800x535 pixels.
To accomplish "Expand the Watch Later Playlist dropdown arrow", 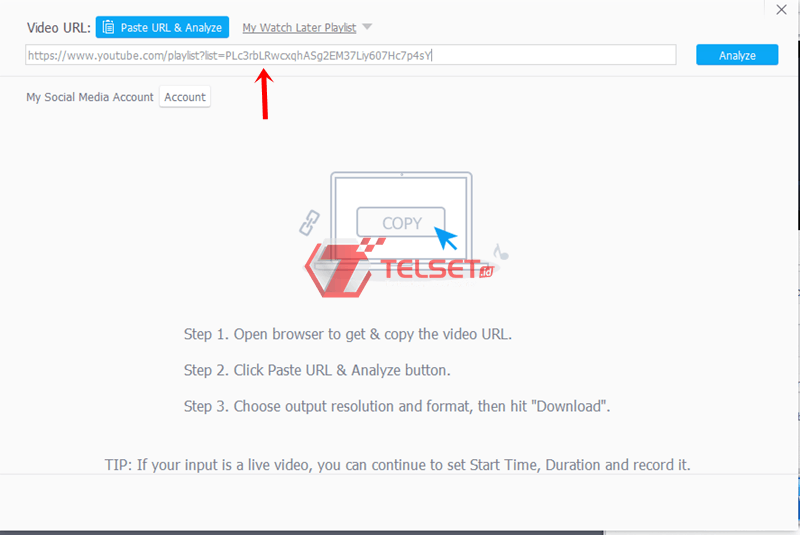I will tap(367, 27).
